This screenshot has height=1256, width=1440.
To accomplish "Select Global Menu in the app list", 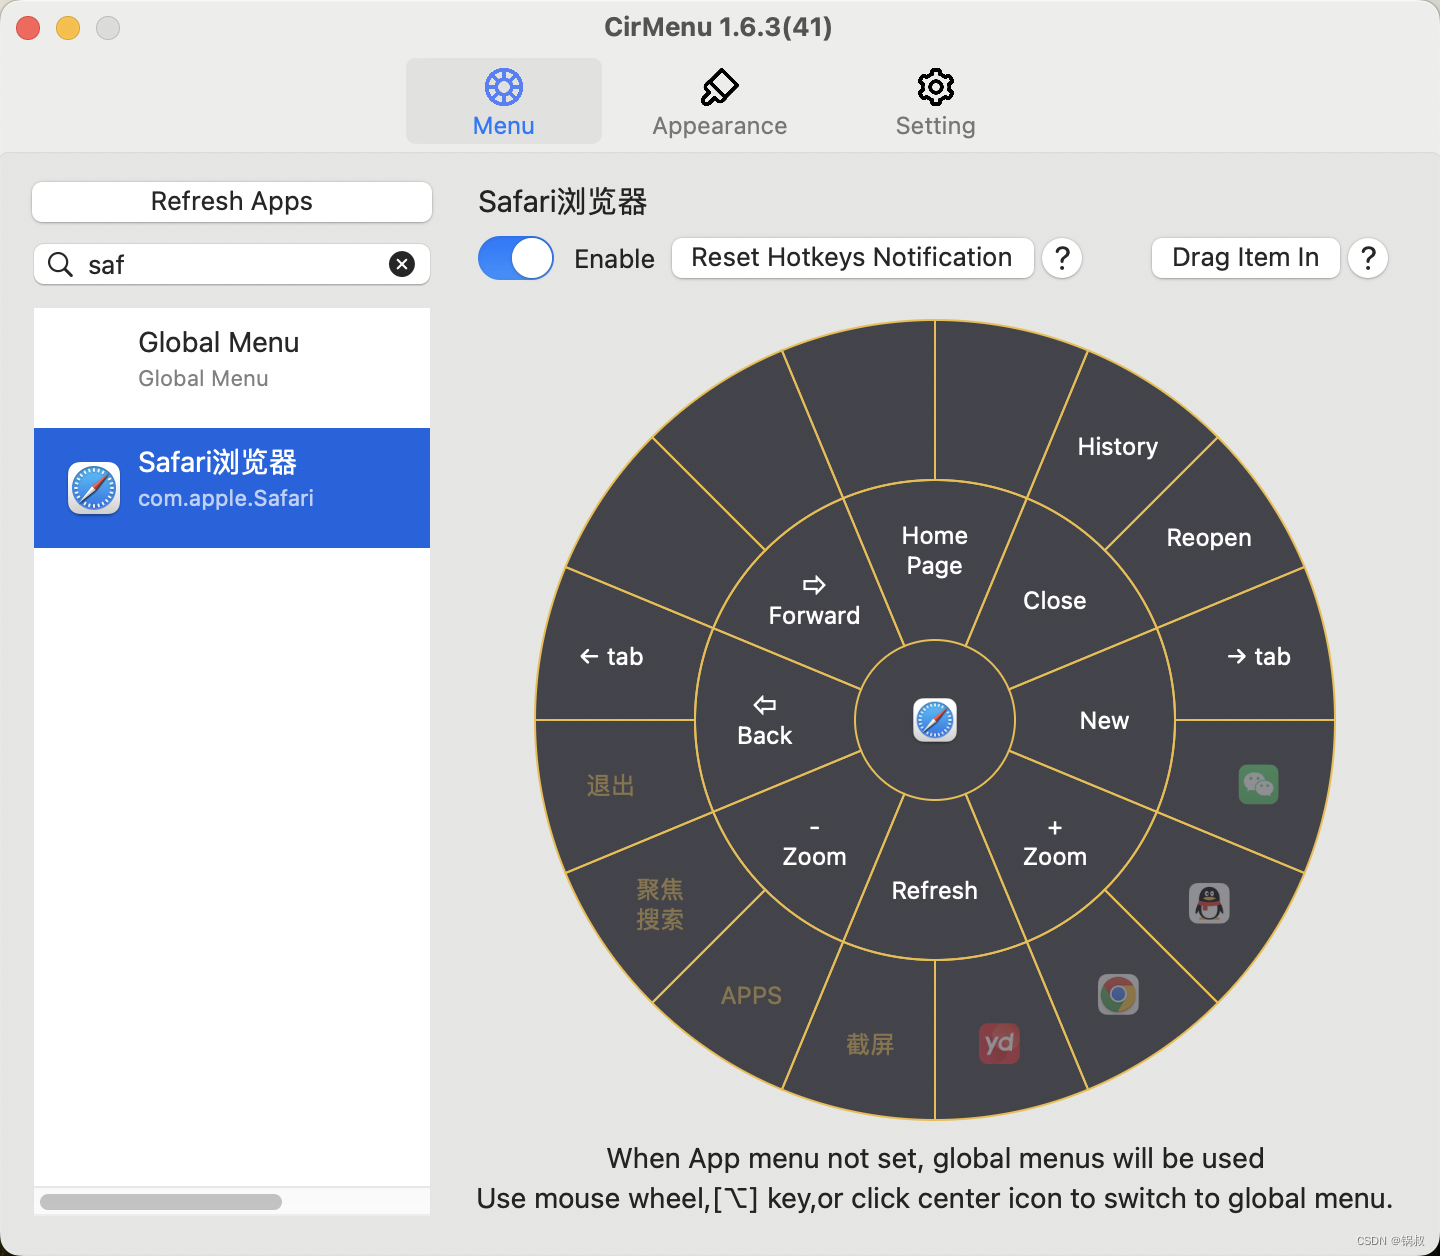I will [232, 368].
